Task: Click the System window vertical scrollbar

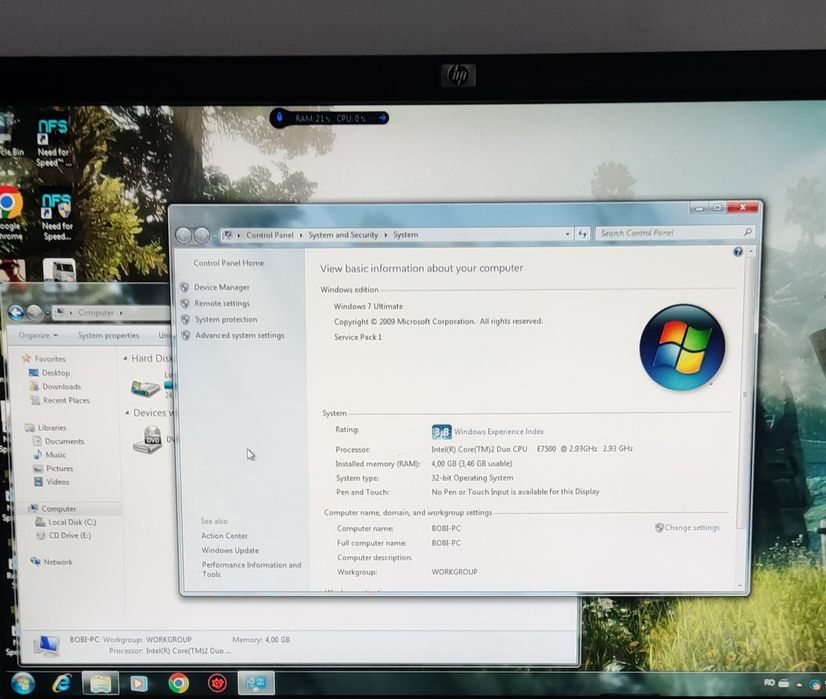Action: tap(744, 395)
